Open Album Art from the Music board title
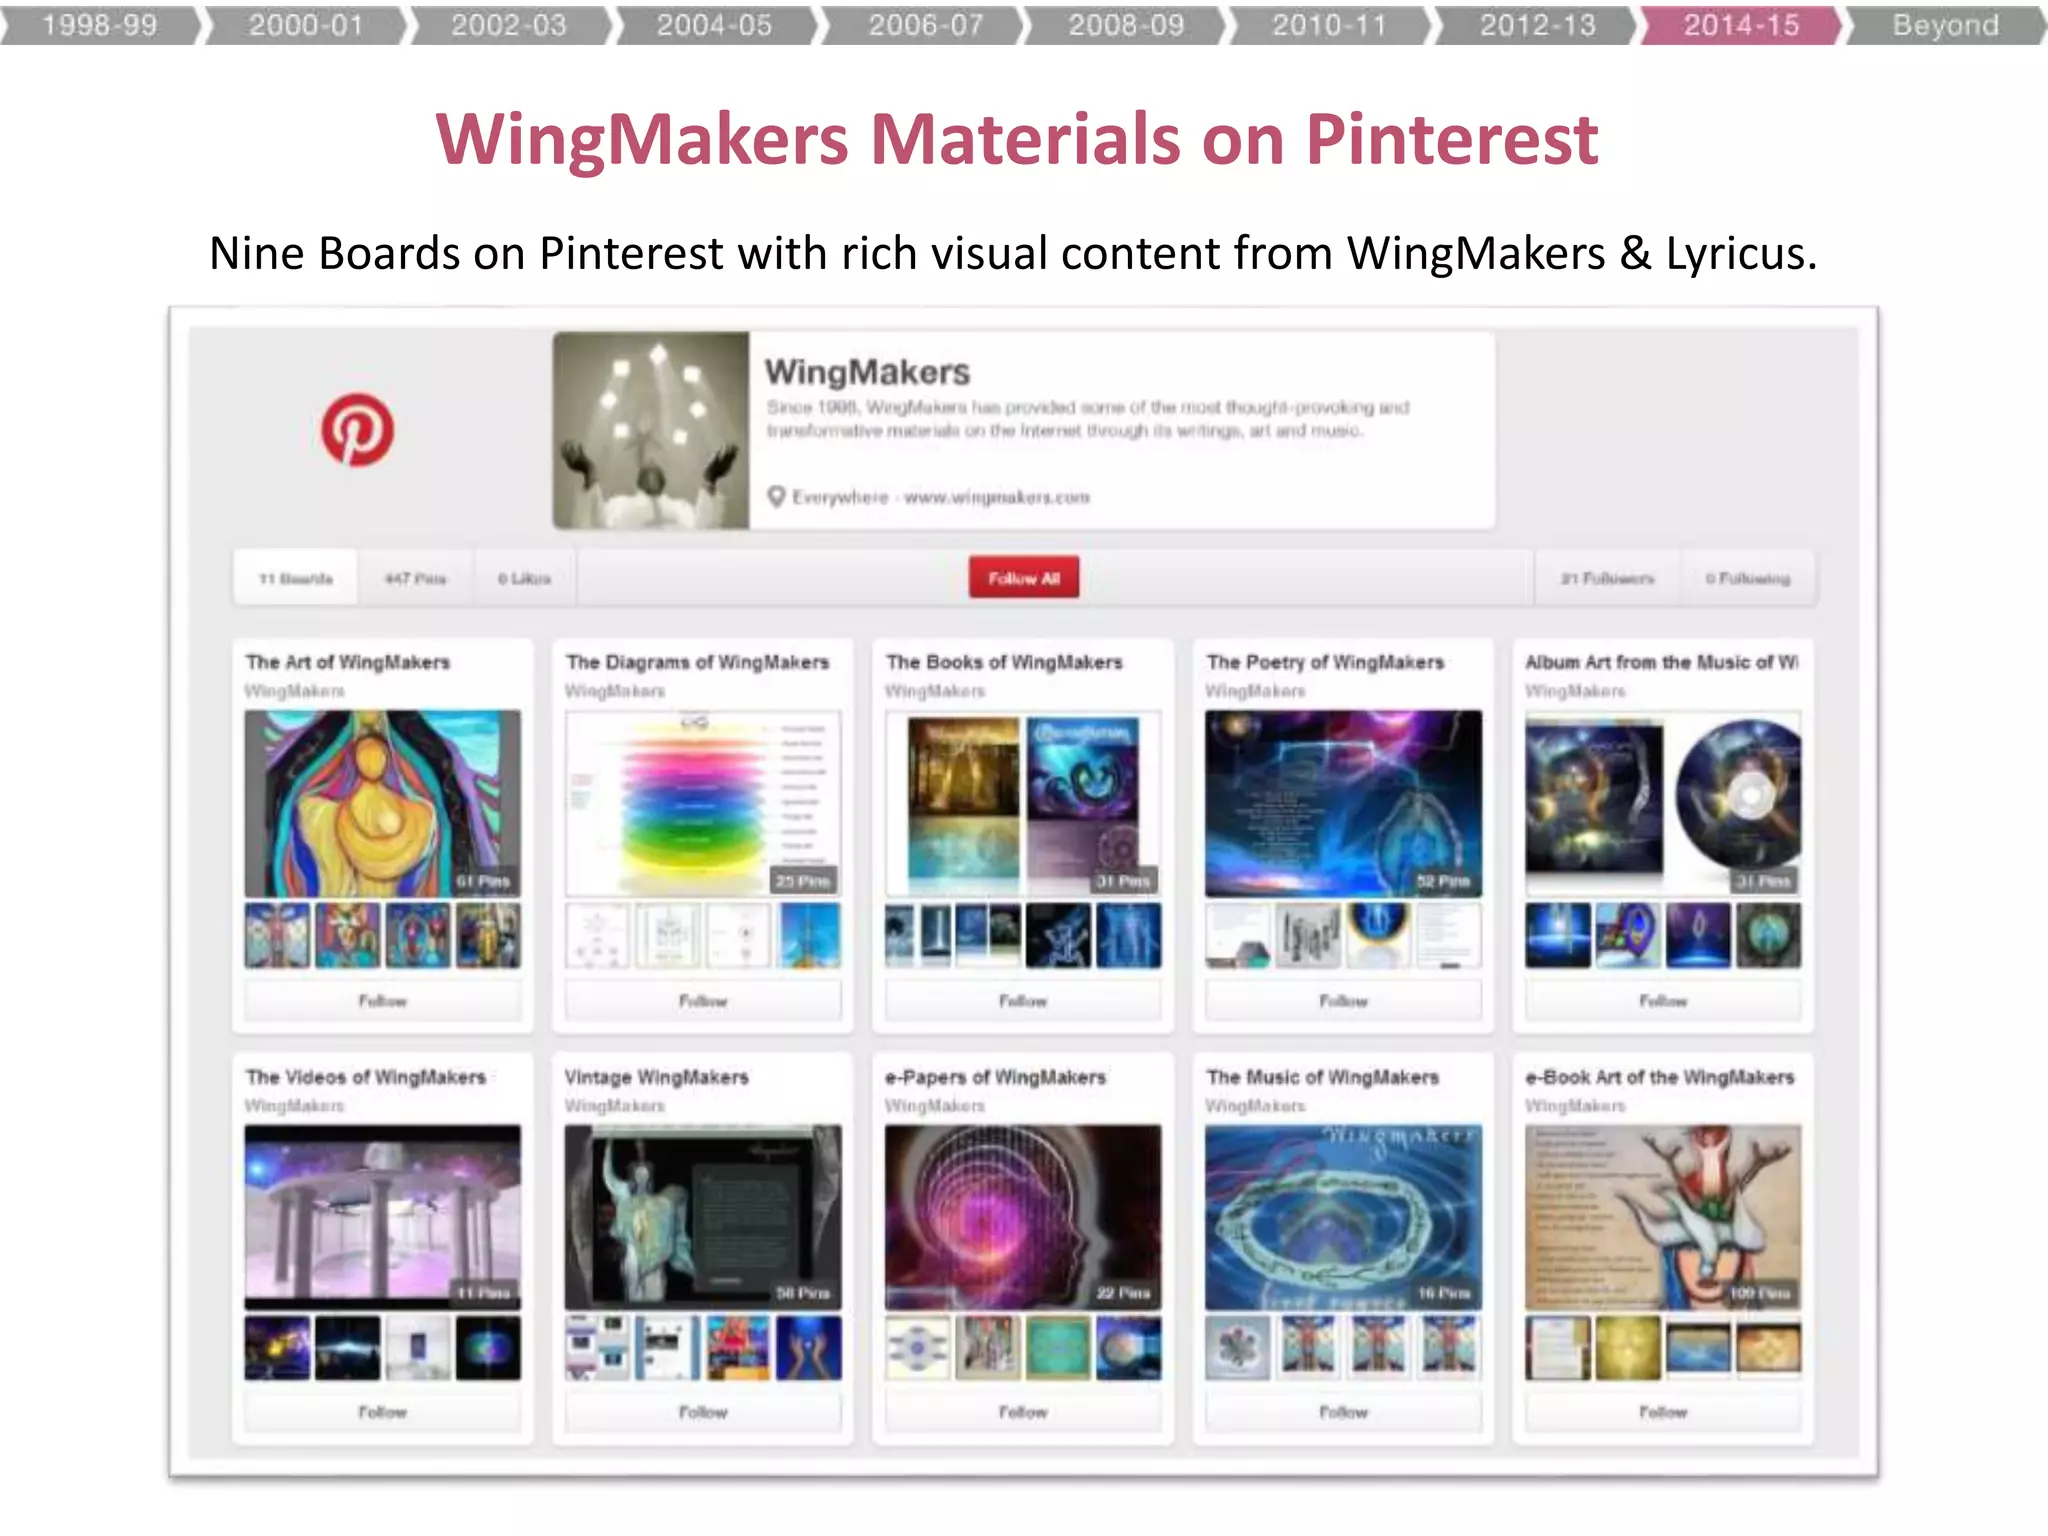Screen dimensions: 2048x1536 tap(1662, 662)
